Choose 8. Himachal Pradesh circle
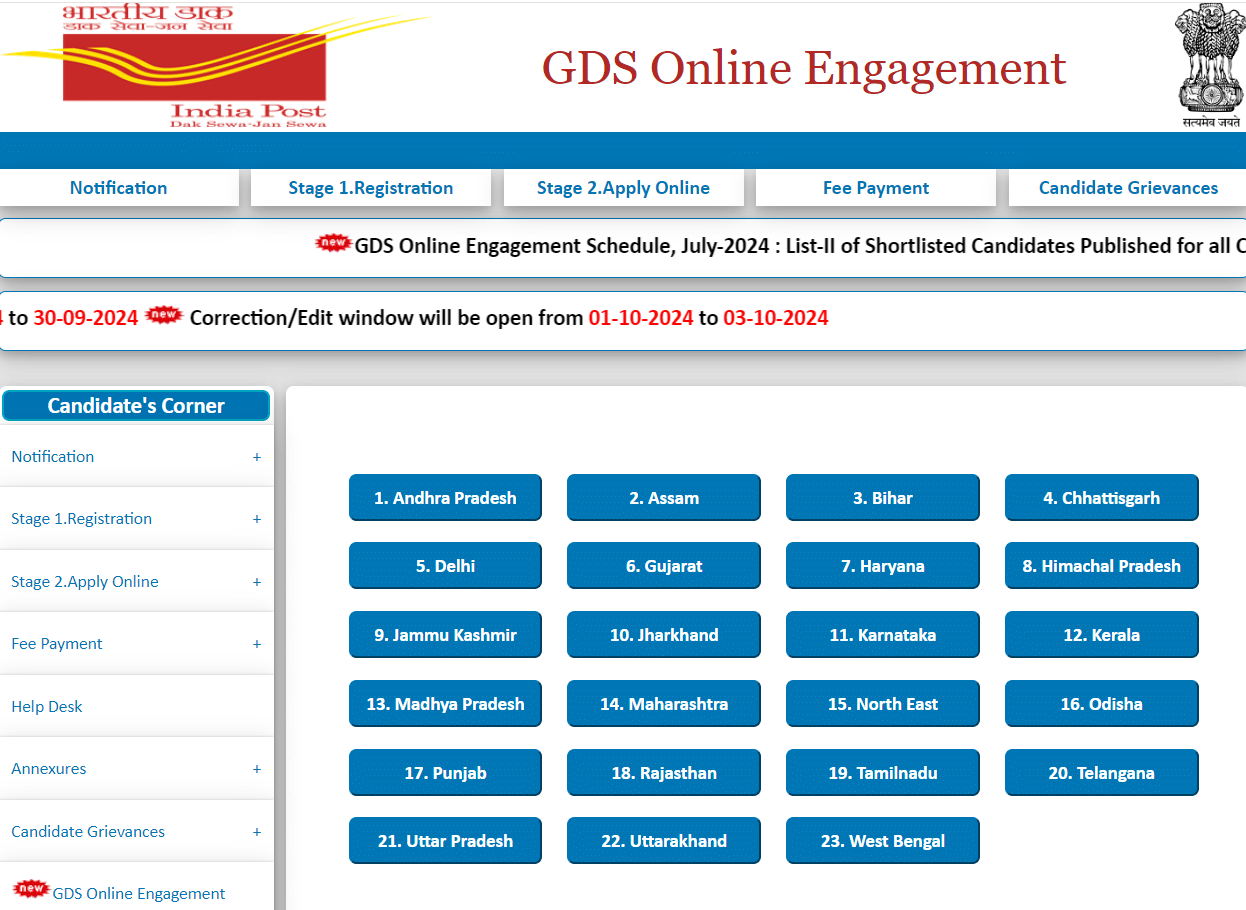Viewport: 1246px width, 910px height. (1102, 566)
